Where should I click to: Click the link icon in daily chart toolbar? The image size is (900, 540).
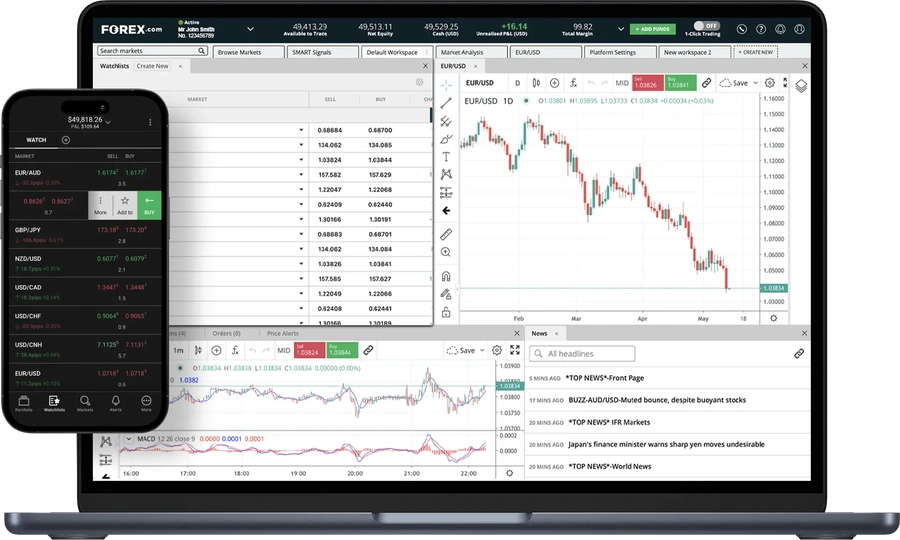point(707,83)
